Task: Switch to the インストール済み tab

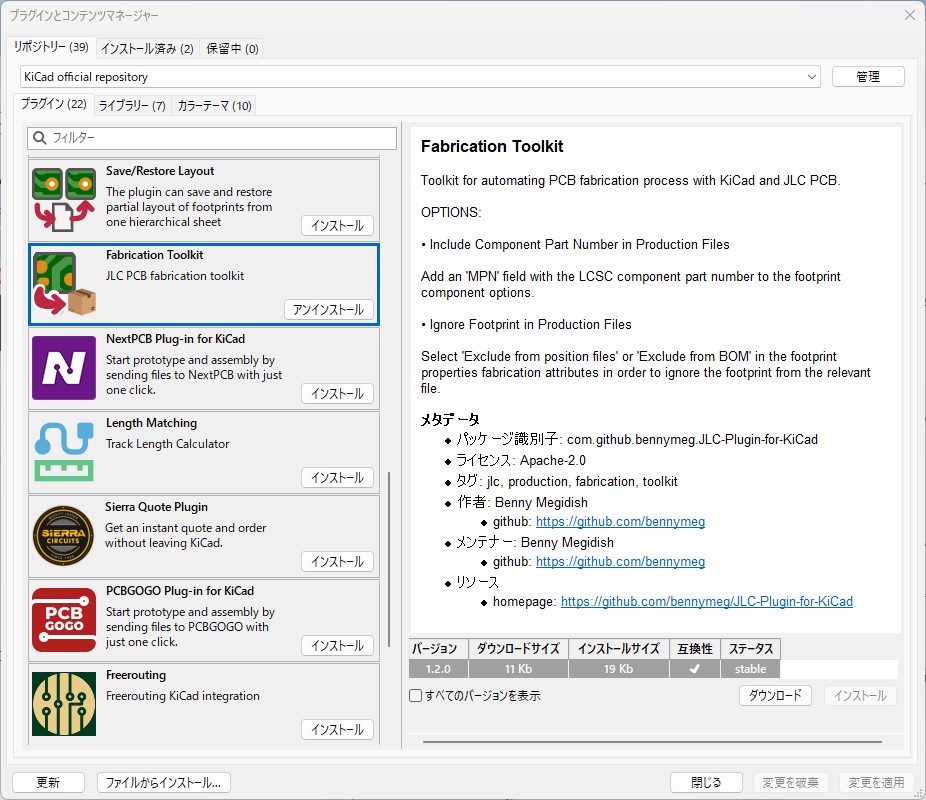Action: pyautogui.click(x=146, y=47)
